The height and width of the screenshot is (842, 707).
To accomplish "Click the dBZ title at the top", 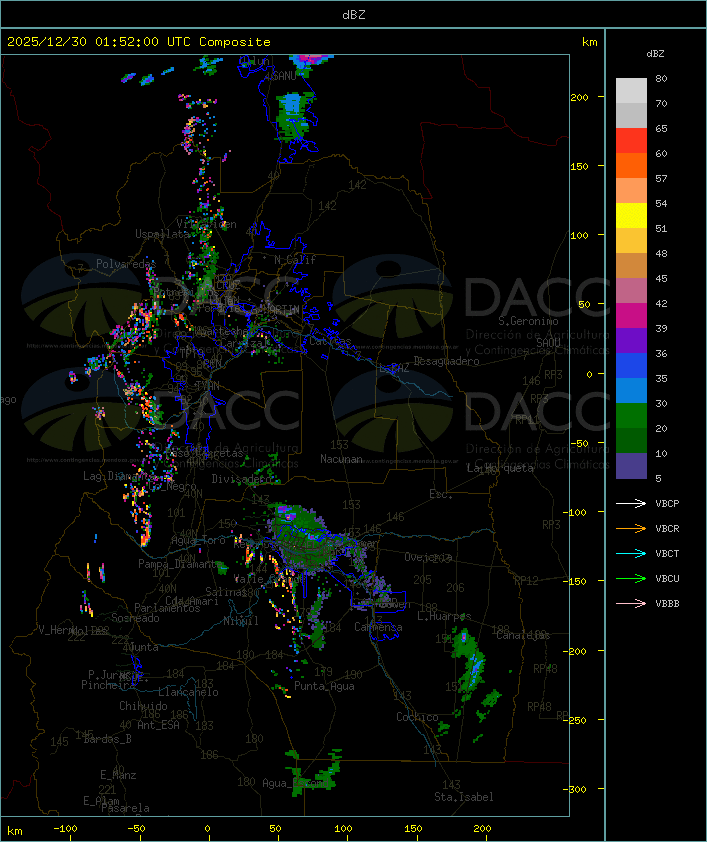I will click(354, 14).
